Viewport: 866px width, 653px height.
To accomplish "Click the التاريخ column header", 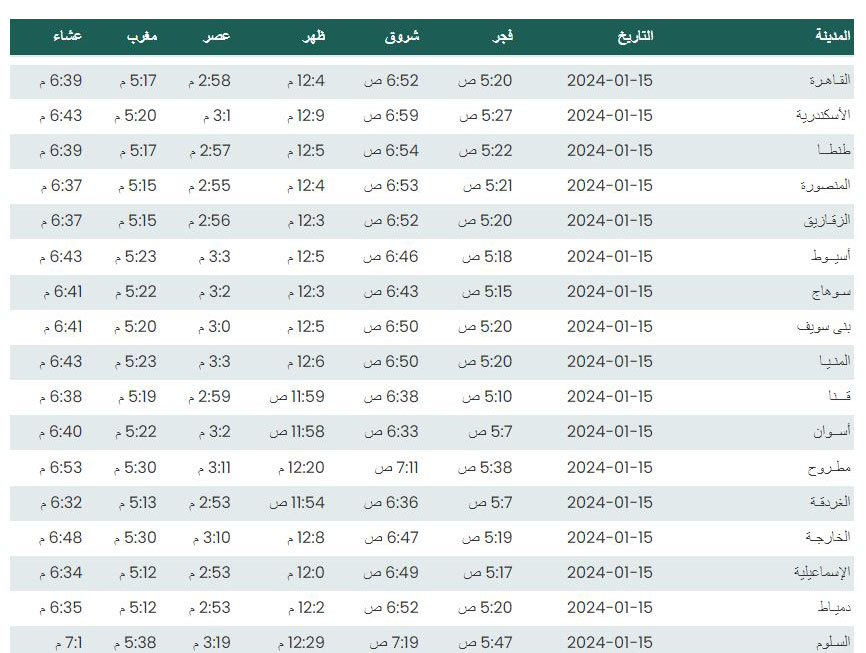I will click(635, 36).
